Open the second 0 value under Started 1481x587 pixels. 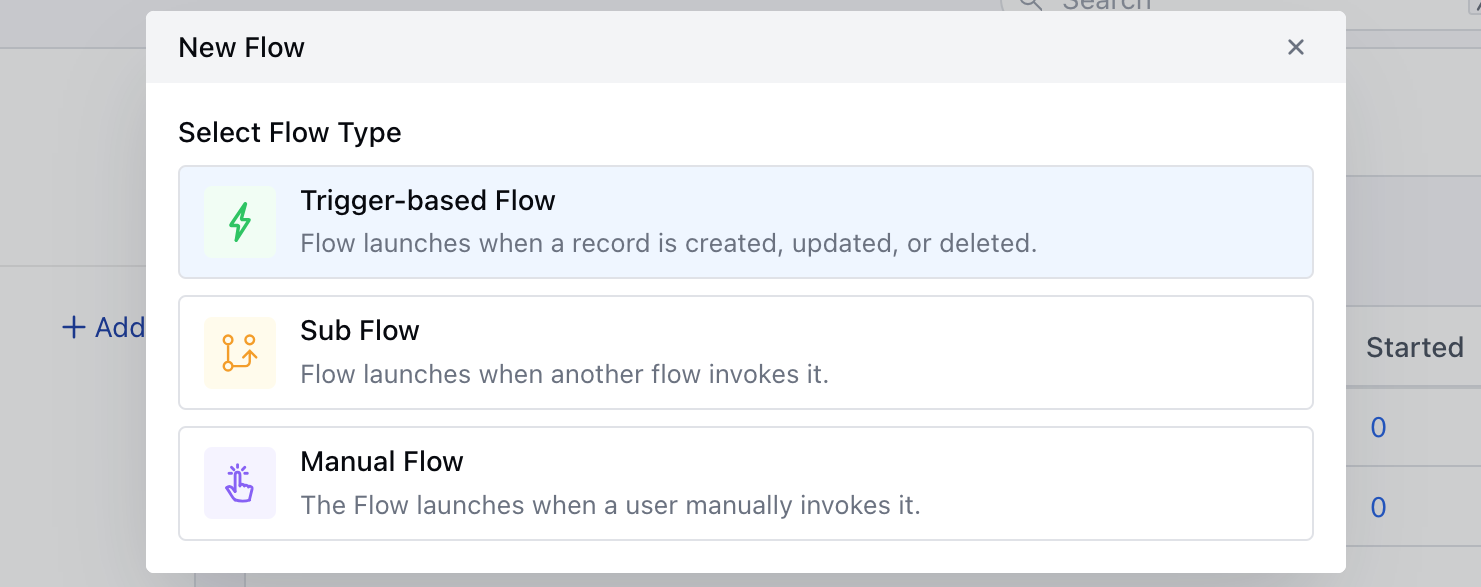(x=1378, y=508)
